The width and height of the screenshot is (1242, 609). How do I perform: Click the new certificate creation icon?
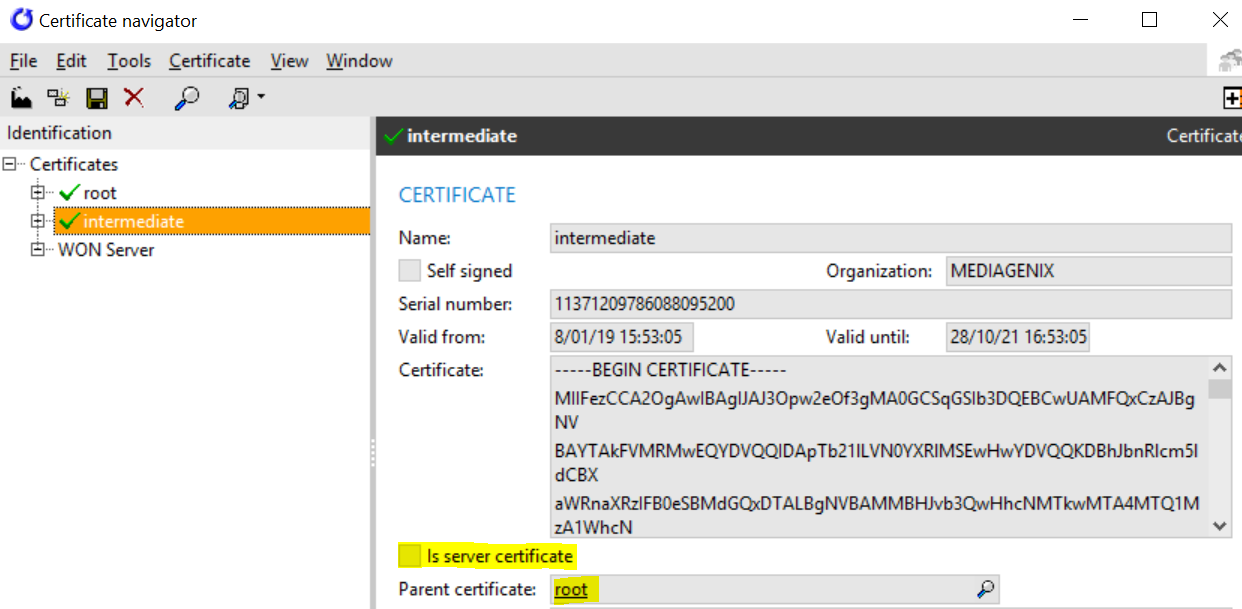coord(57,97)
